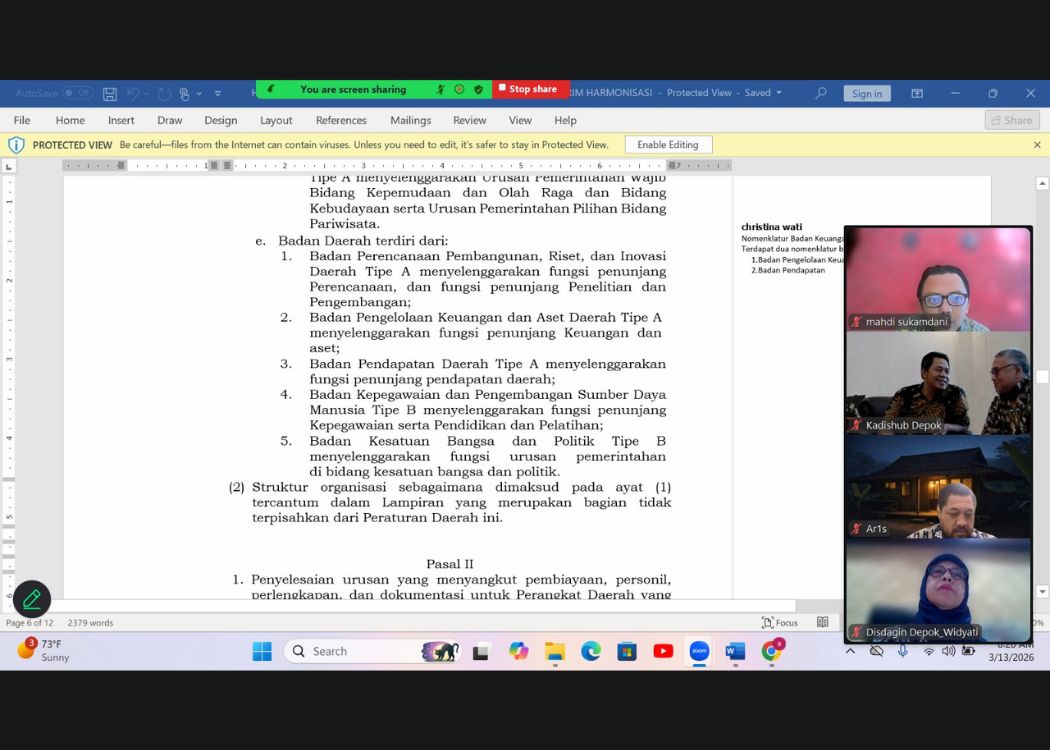This screenshot has width=1050, height=750.
Task: Click the Save icon in the title bar
Action: (110, 93)
